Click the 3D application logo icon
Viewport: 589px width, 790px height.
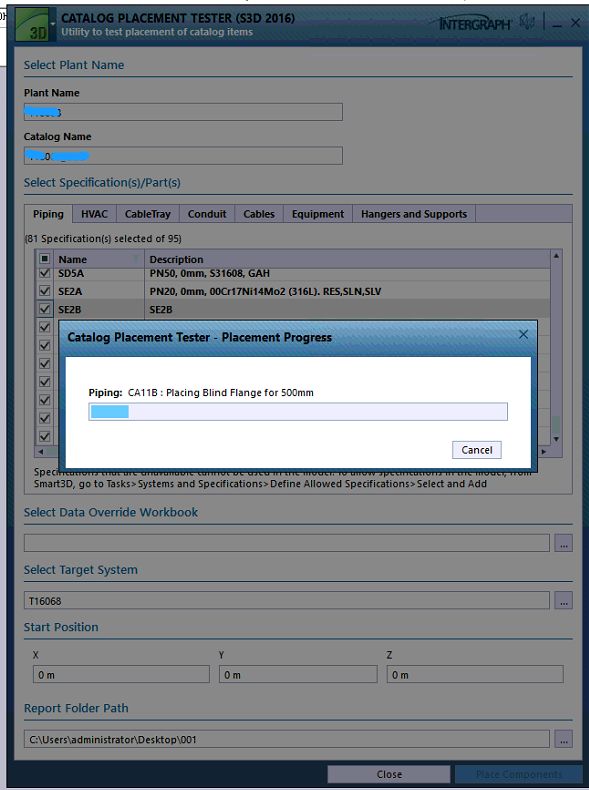[32, 24]
